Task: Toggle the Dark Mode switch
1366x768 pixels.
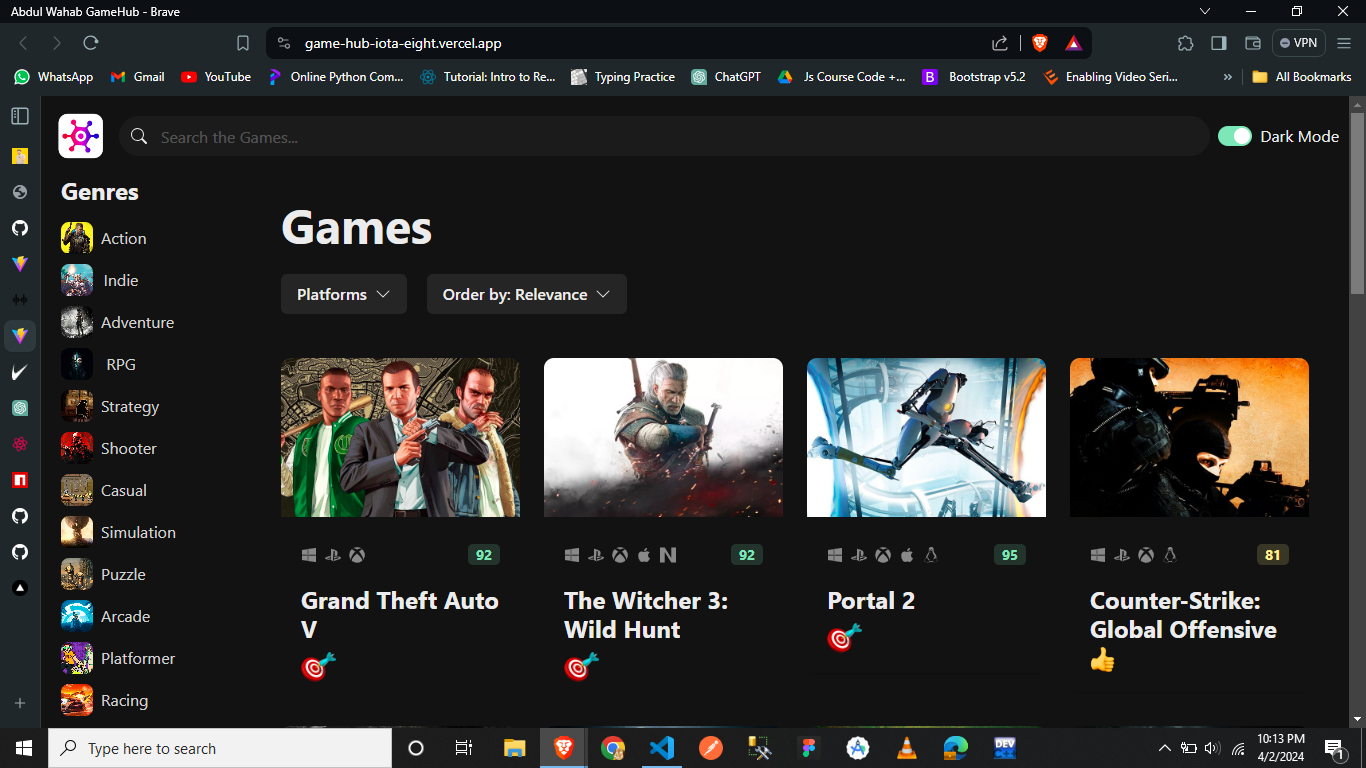Action: tap(1235, 136)
